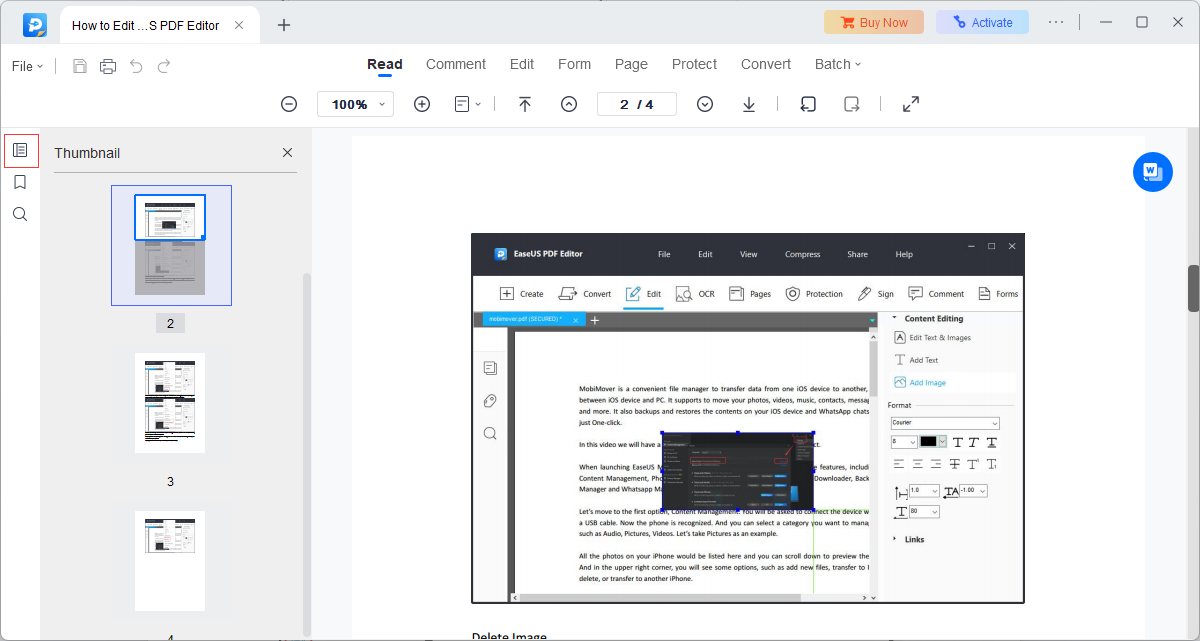Select page 3 thumbnail

170,403
